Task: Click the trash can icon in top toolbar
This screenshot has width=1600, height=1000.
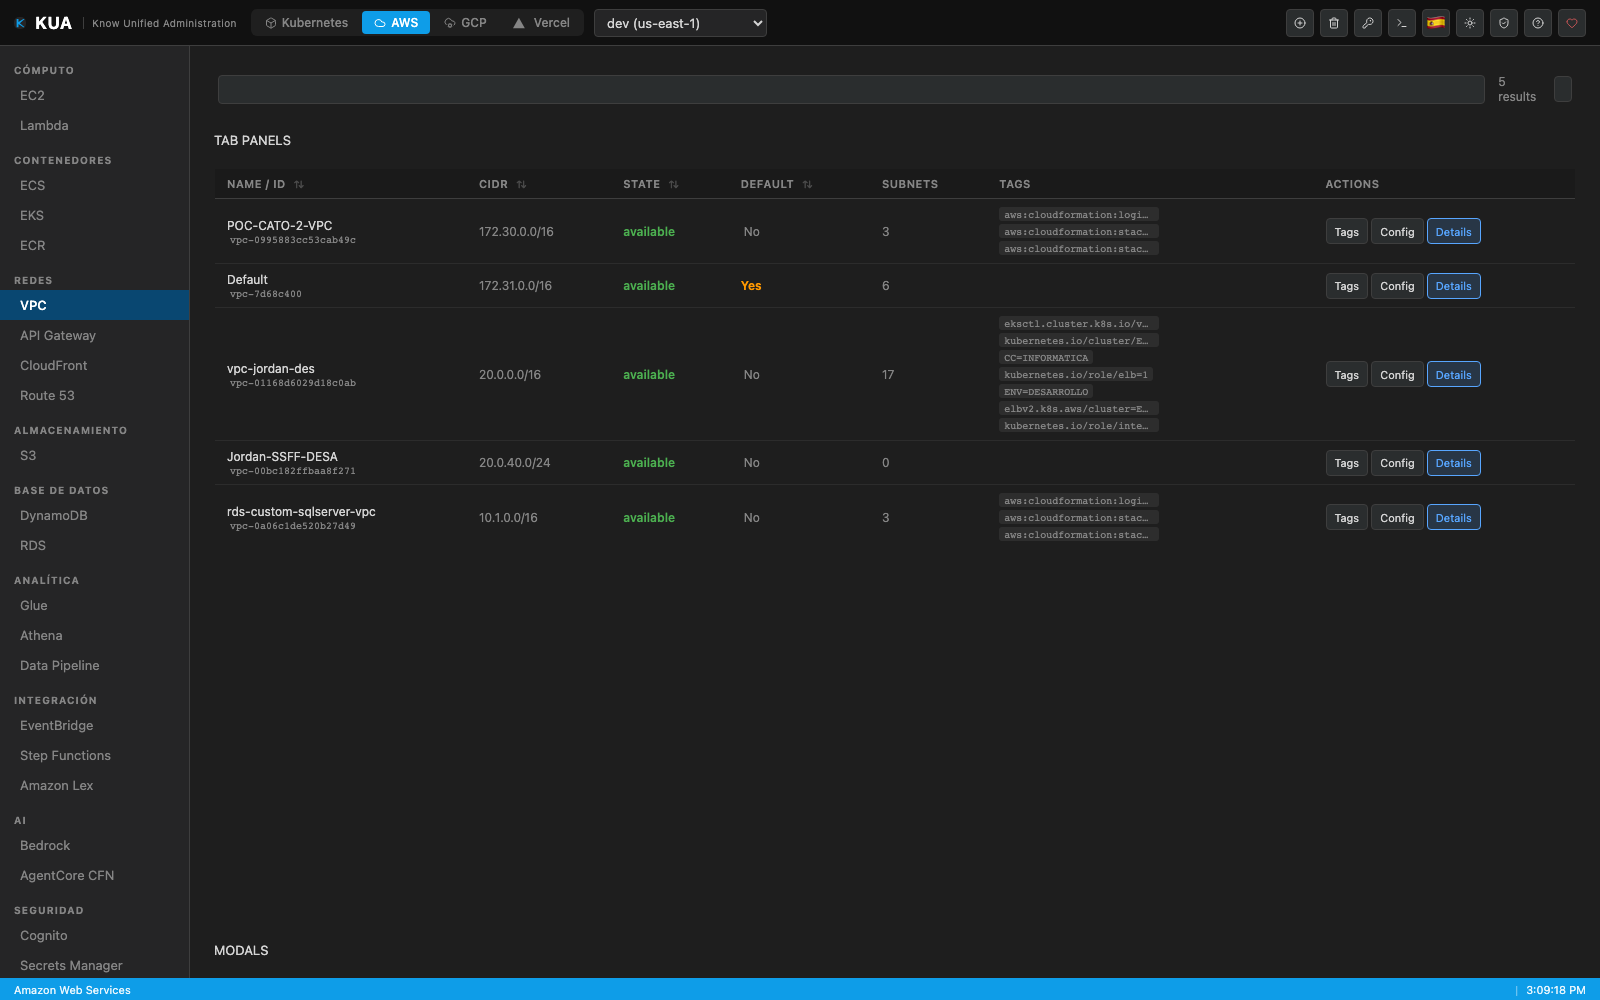Action: tap(1334, 23)
